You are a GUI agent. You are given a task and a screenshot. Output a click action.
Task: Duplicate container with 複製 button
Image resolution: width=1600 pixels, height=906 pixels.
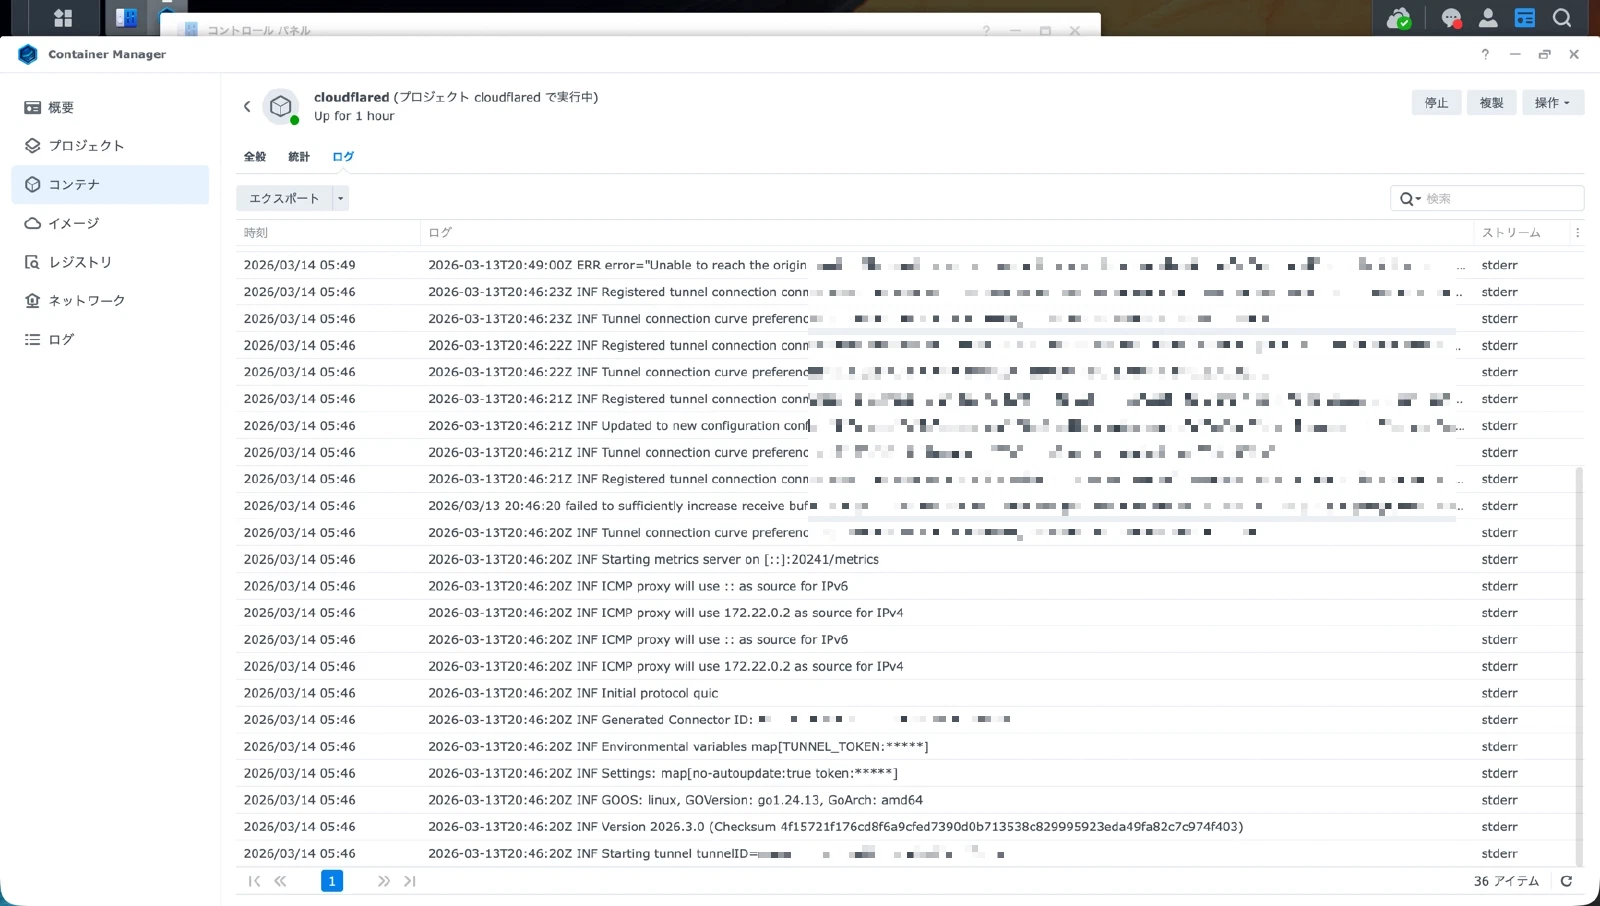tap(1491, 102)
